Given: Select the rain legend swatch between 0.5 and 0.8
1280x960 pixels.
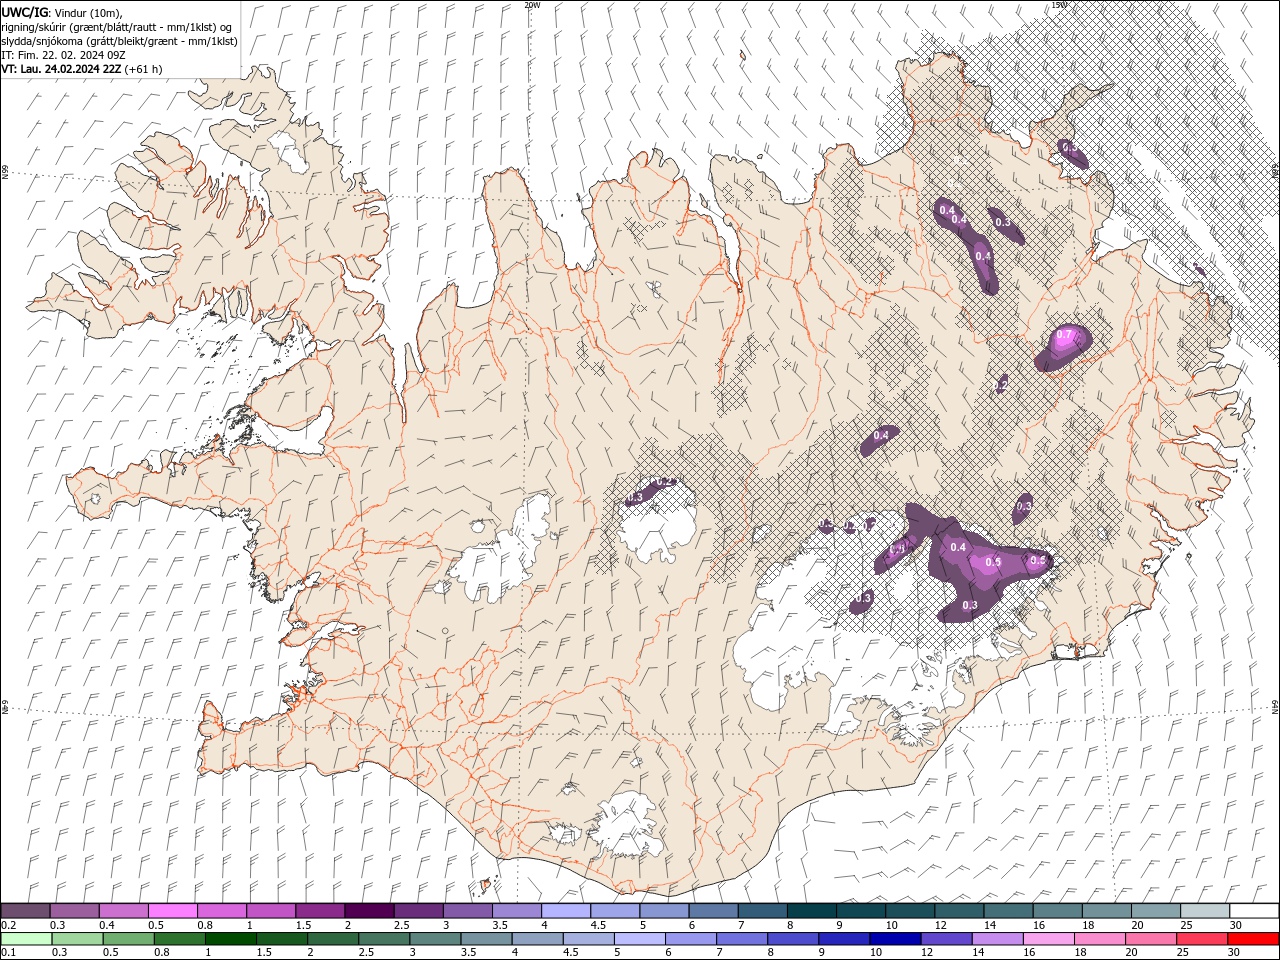Looking at the screenshot, I should [127, 939].
